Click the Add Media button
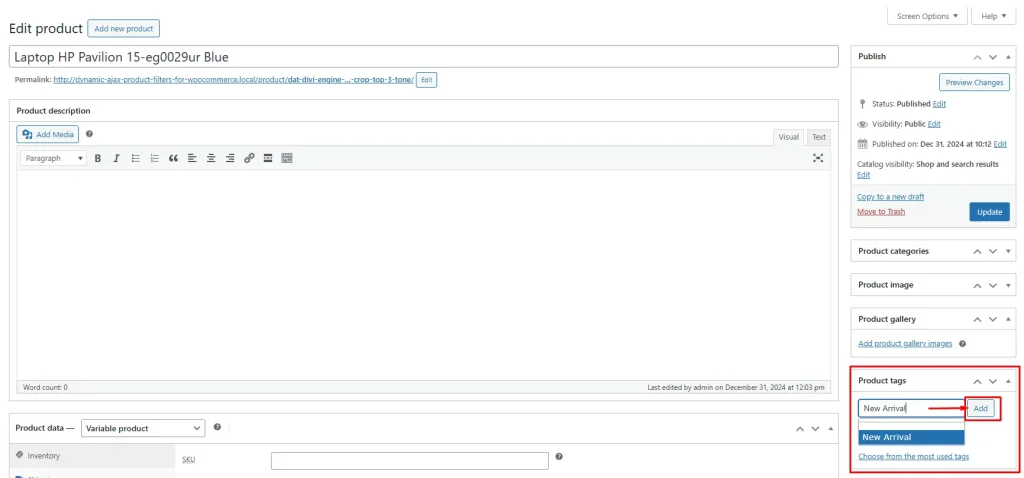 click(x=48, y=134)
